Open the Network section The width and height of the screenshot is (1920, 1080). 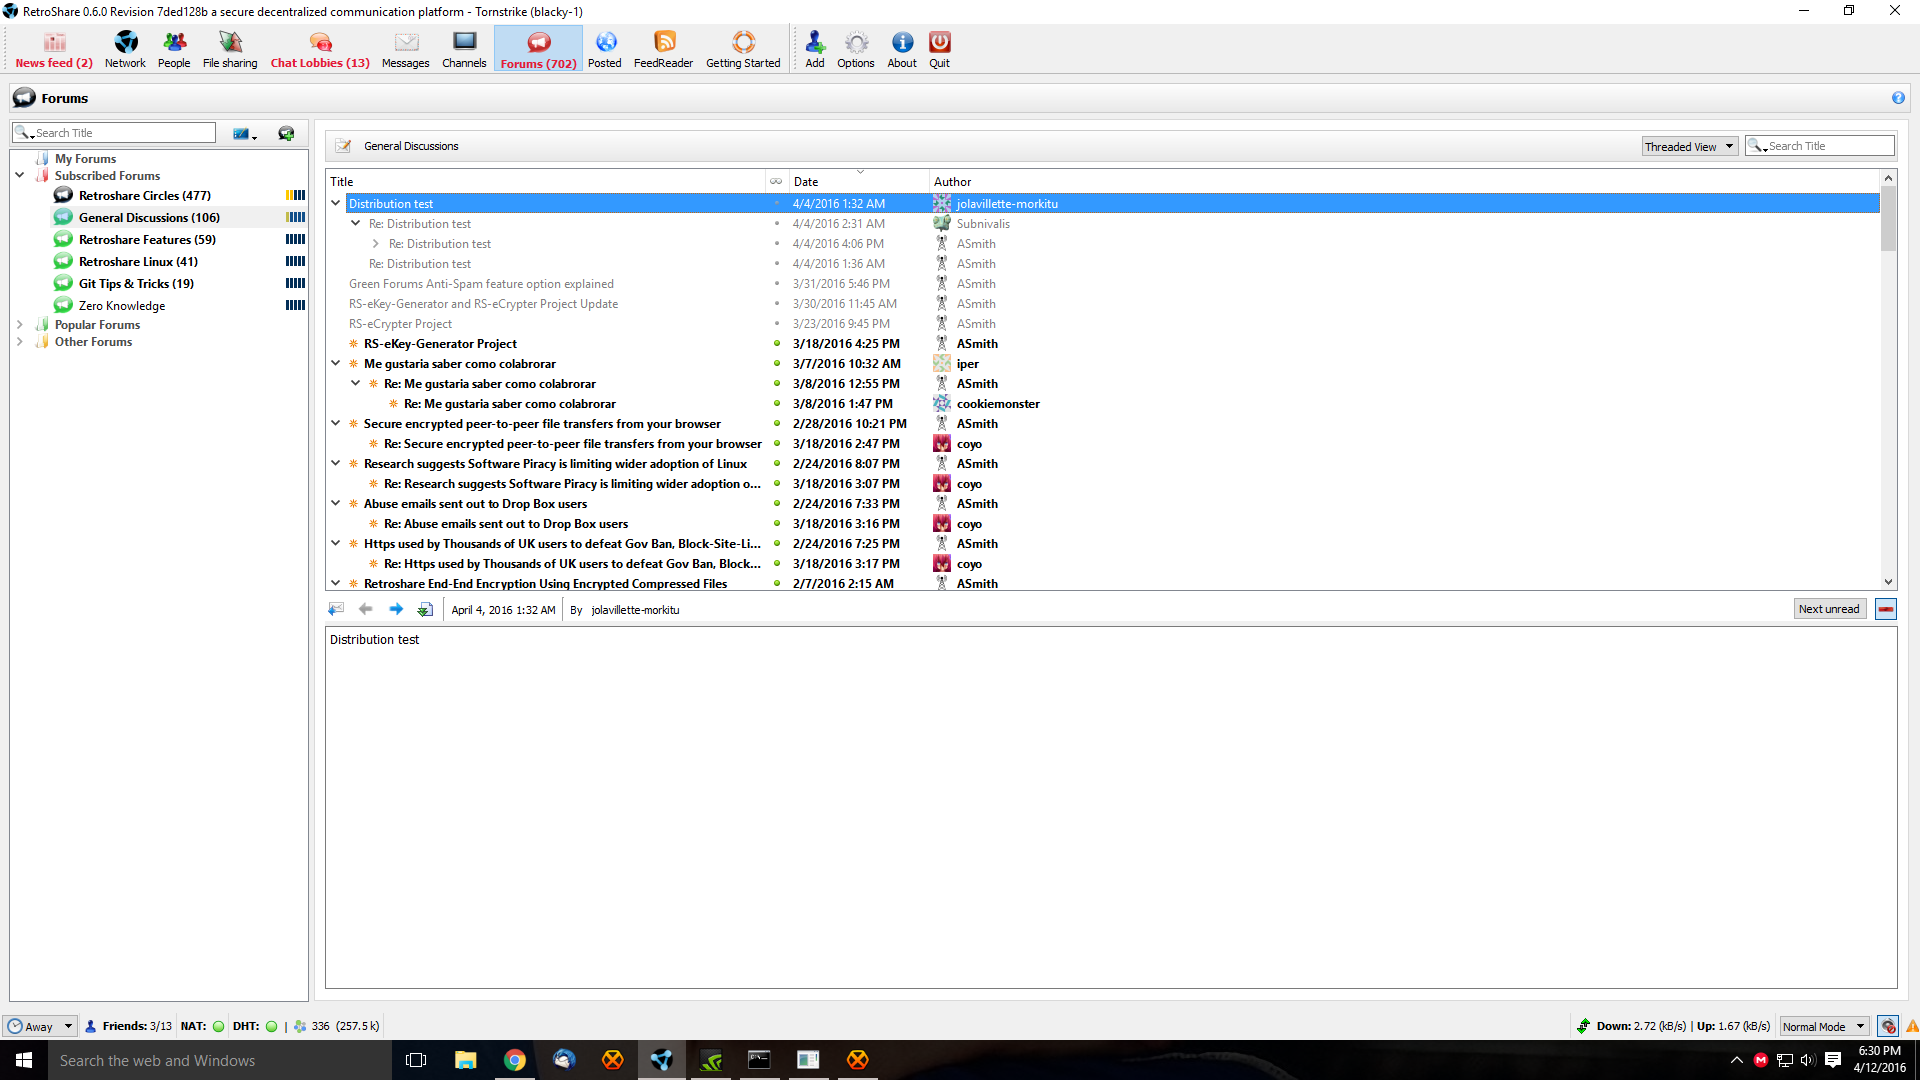[125, 49]
